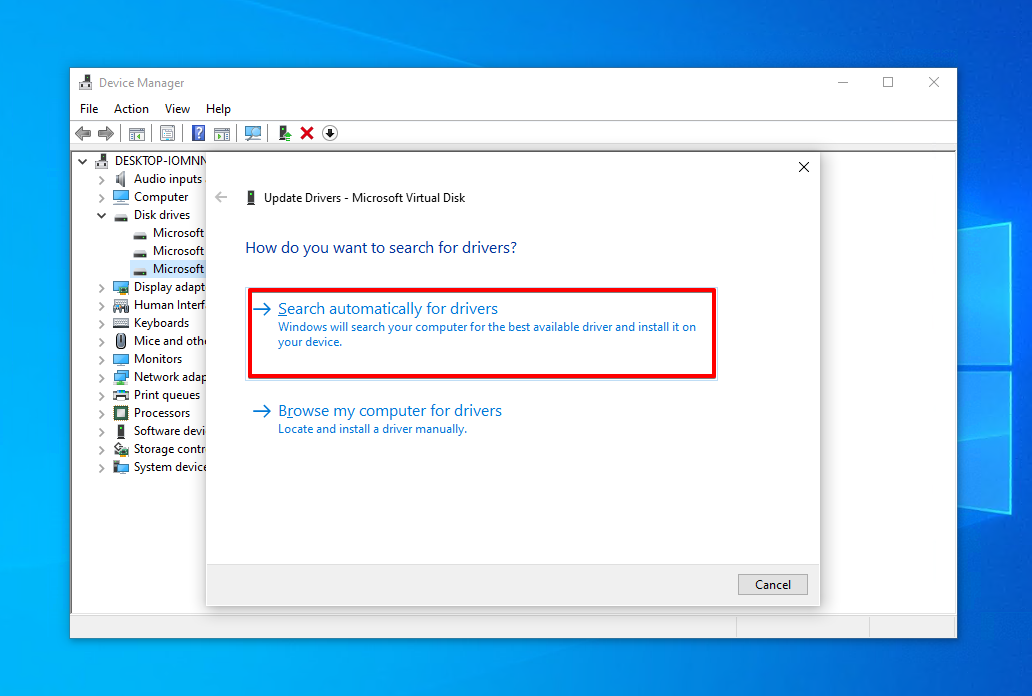Expand the Computer category
Screen dimensions: 1032x696
[x=101, y=198]
